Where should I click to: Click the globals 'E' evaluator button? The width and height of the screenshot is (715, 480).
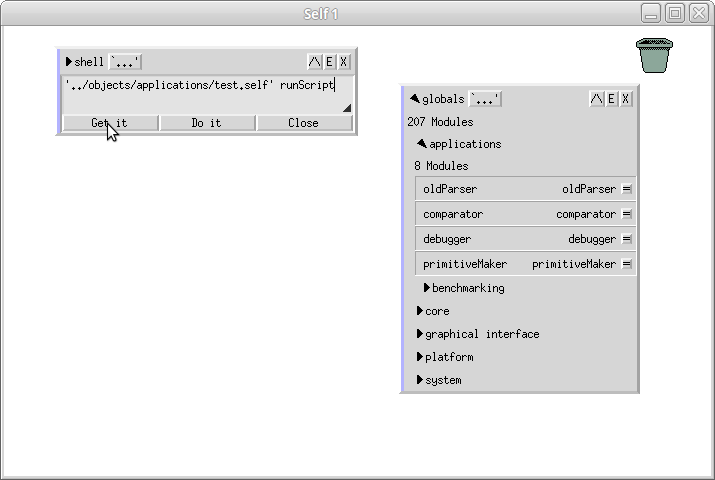coord(611,99)
